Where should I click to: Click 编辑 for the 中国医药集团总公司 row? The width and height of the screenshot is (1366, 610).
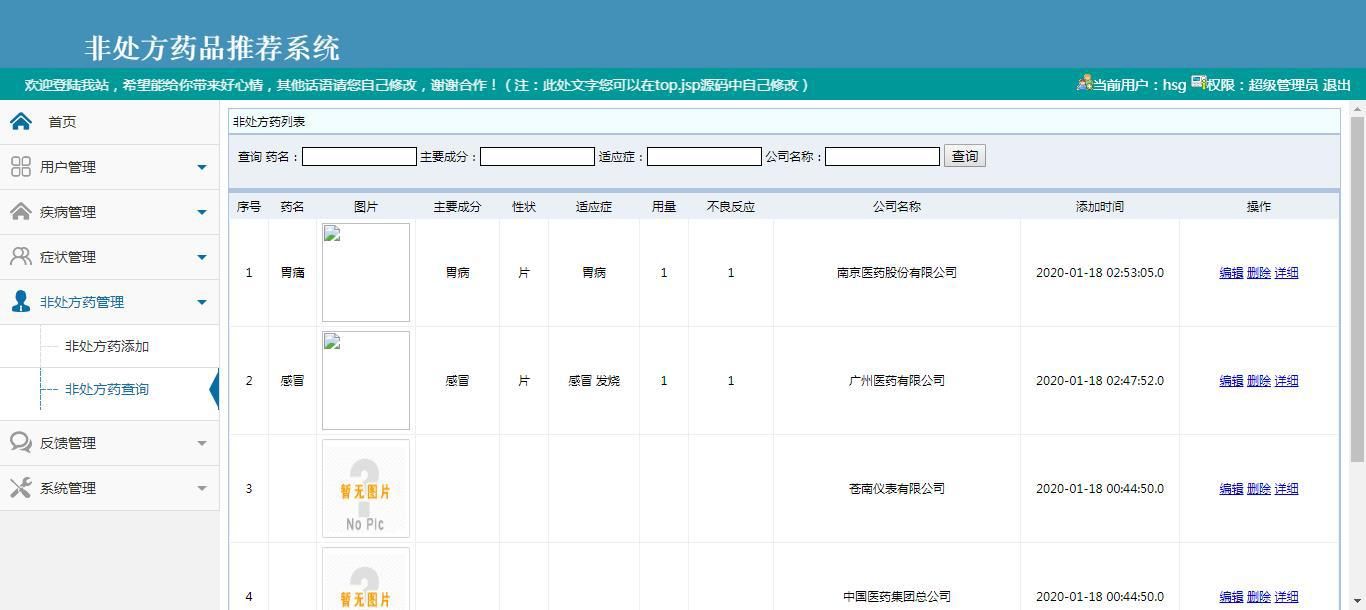pyautogui.click(x=1231, y=597)
